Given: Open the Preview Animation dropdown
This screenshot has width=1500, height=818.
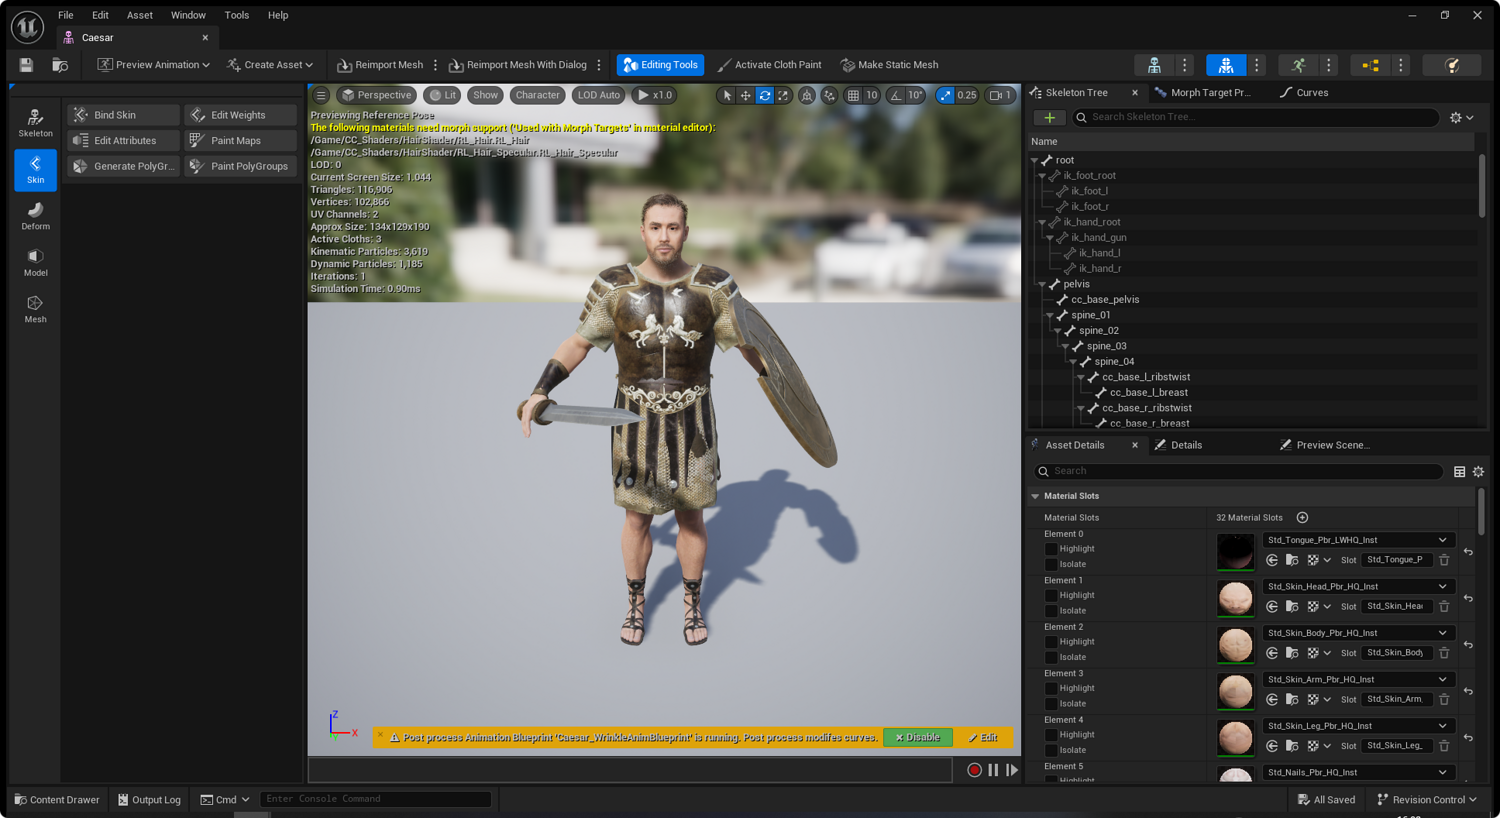Looking at the screenshot, I should (154, 65).
